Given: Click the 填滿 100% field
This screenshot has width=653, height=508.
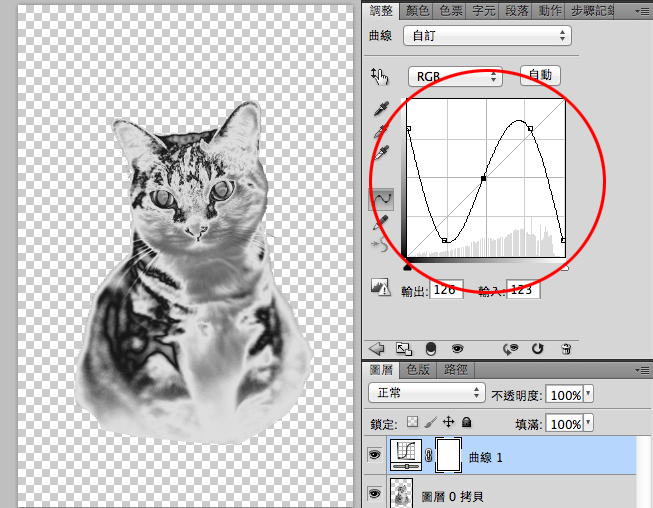Looking at the screenshot, I should click(565, 423).
